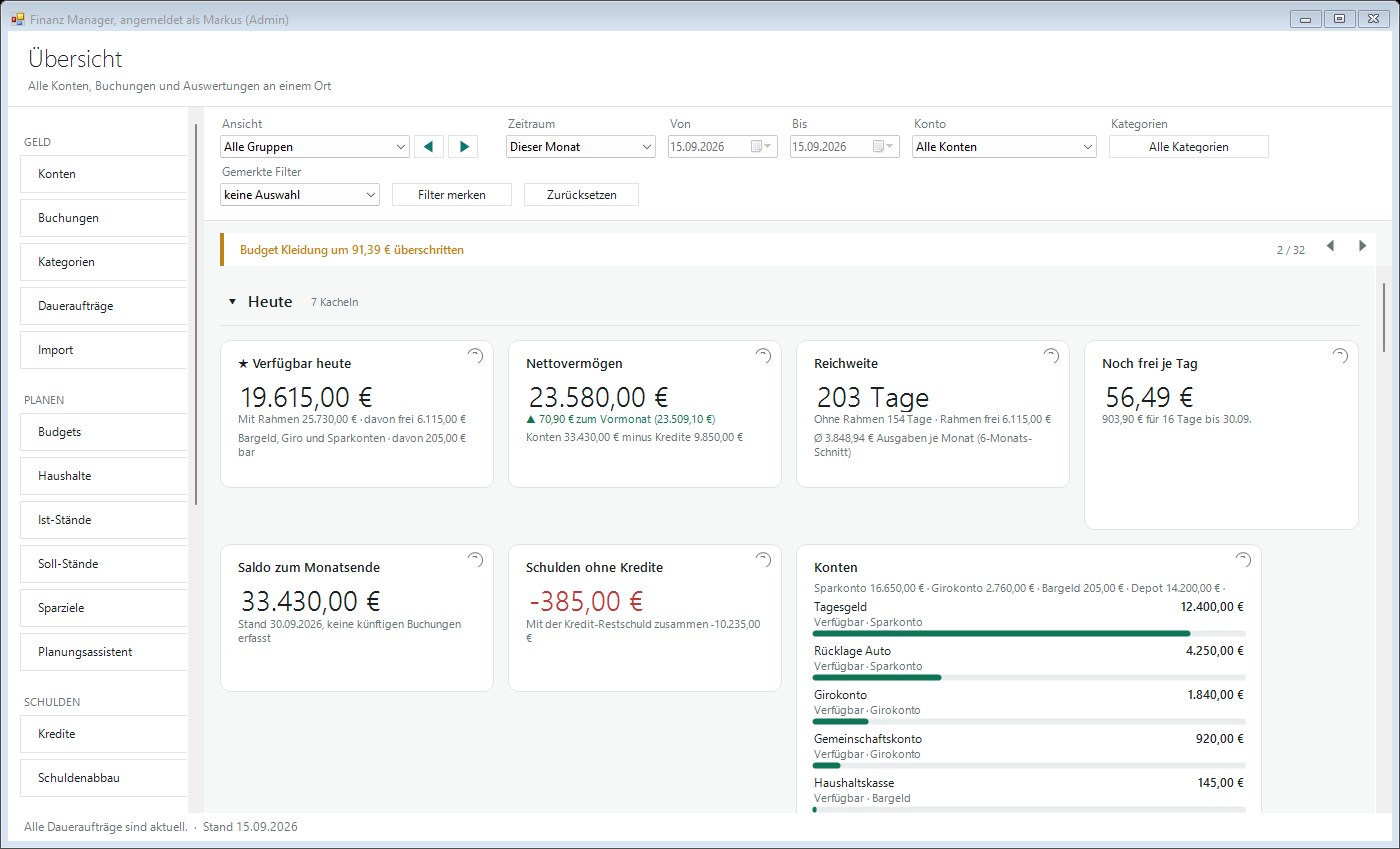The image size is (1400, 849).
Task: Open tile menu on Nettovermögen card
Action: pyautogui.click(x=763, y=356)
